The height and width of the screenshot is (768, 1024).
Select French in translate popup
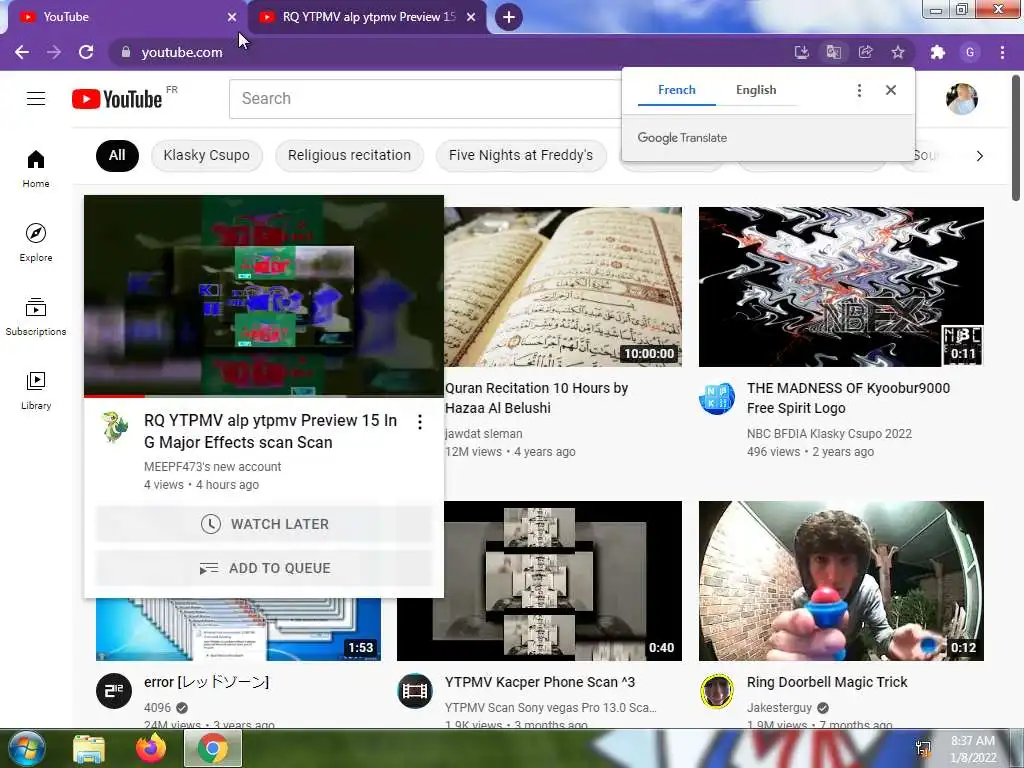(677, 90)
